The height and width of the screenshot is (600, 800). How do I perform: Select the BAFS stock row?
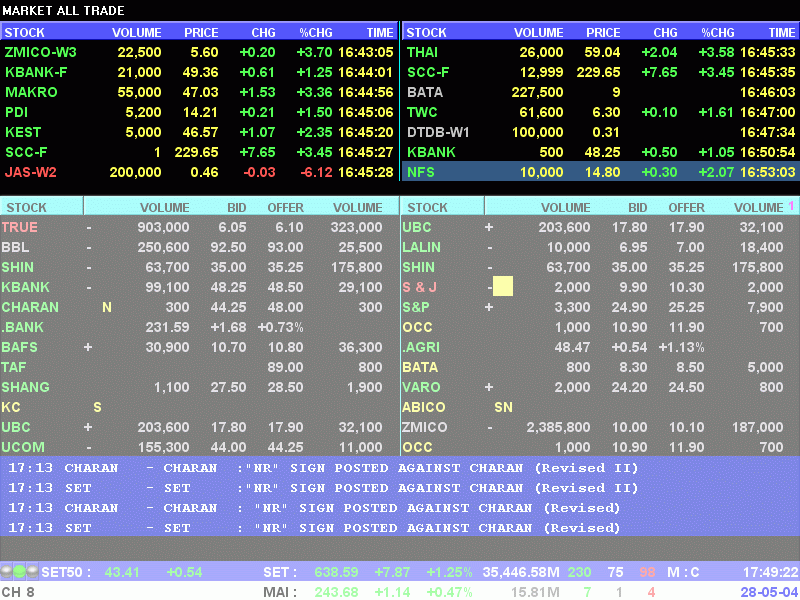(x=199, y=347)
